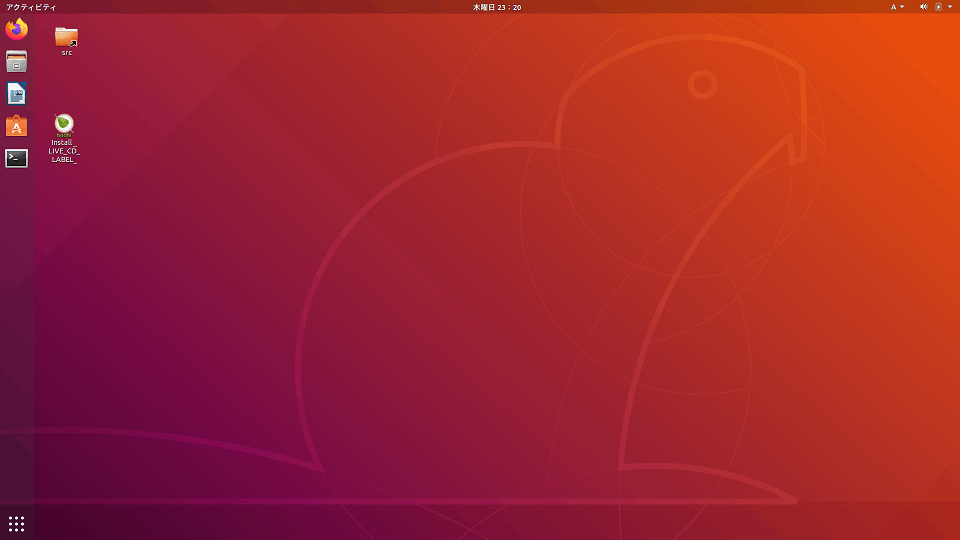
Task: Select the Install LIVE_CD_LABEL desktop icon
Action: pos(64,138)
